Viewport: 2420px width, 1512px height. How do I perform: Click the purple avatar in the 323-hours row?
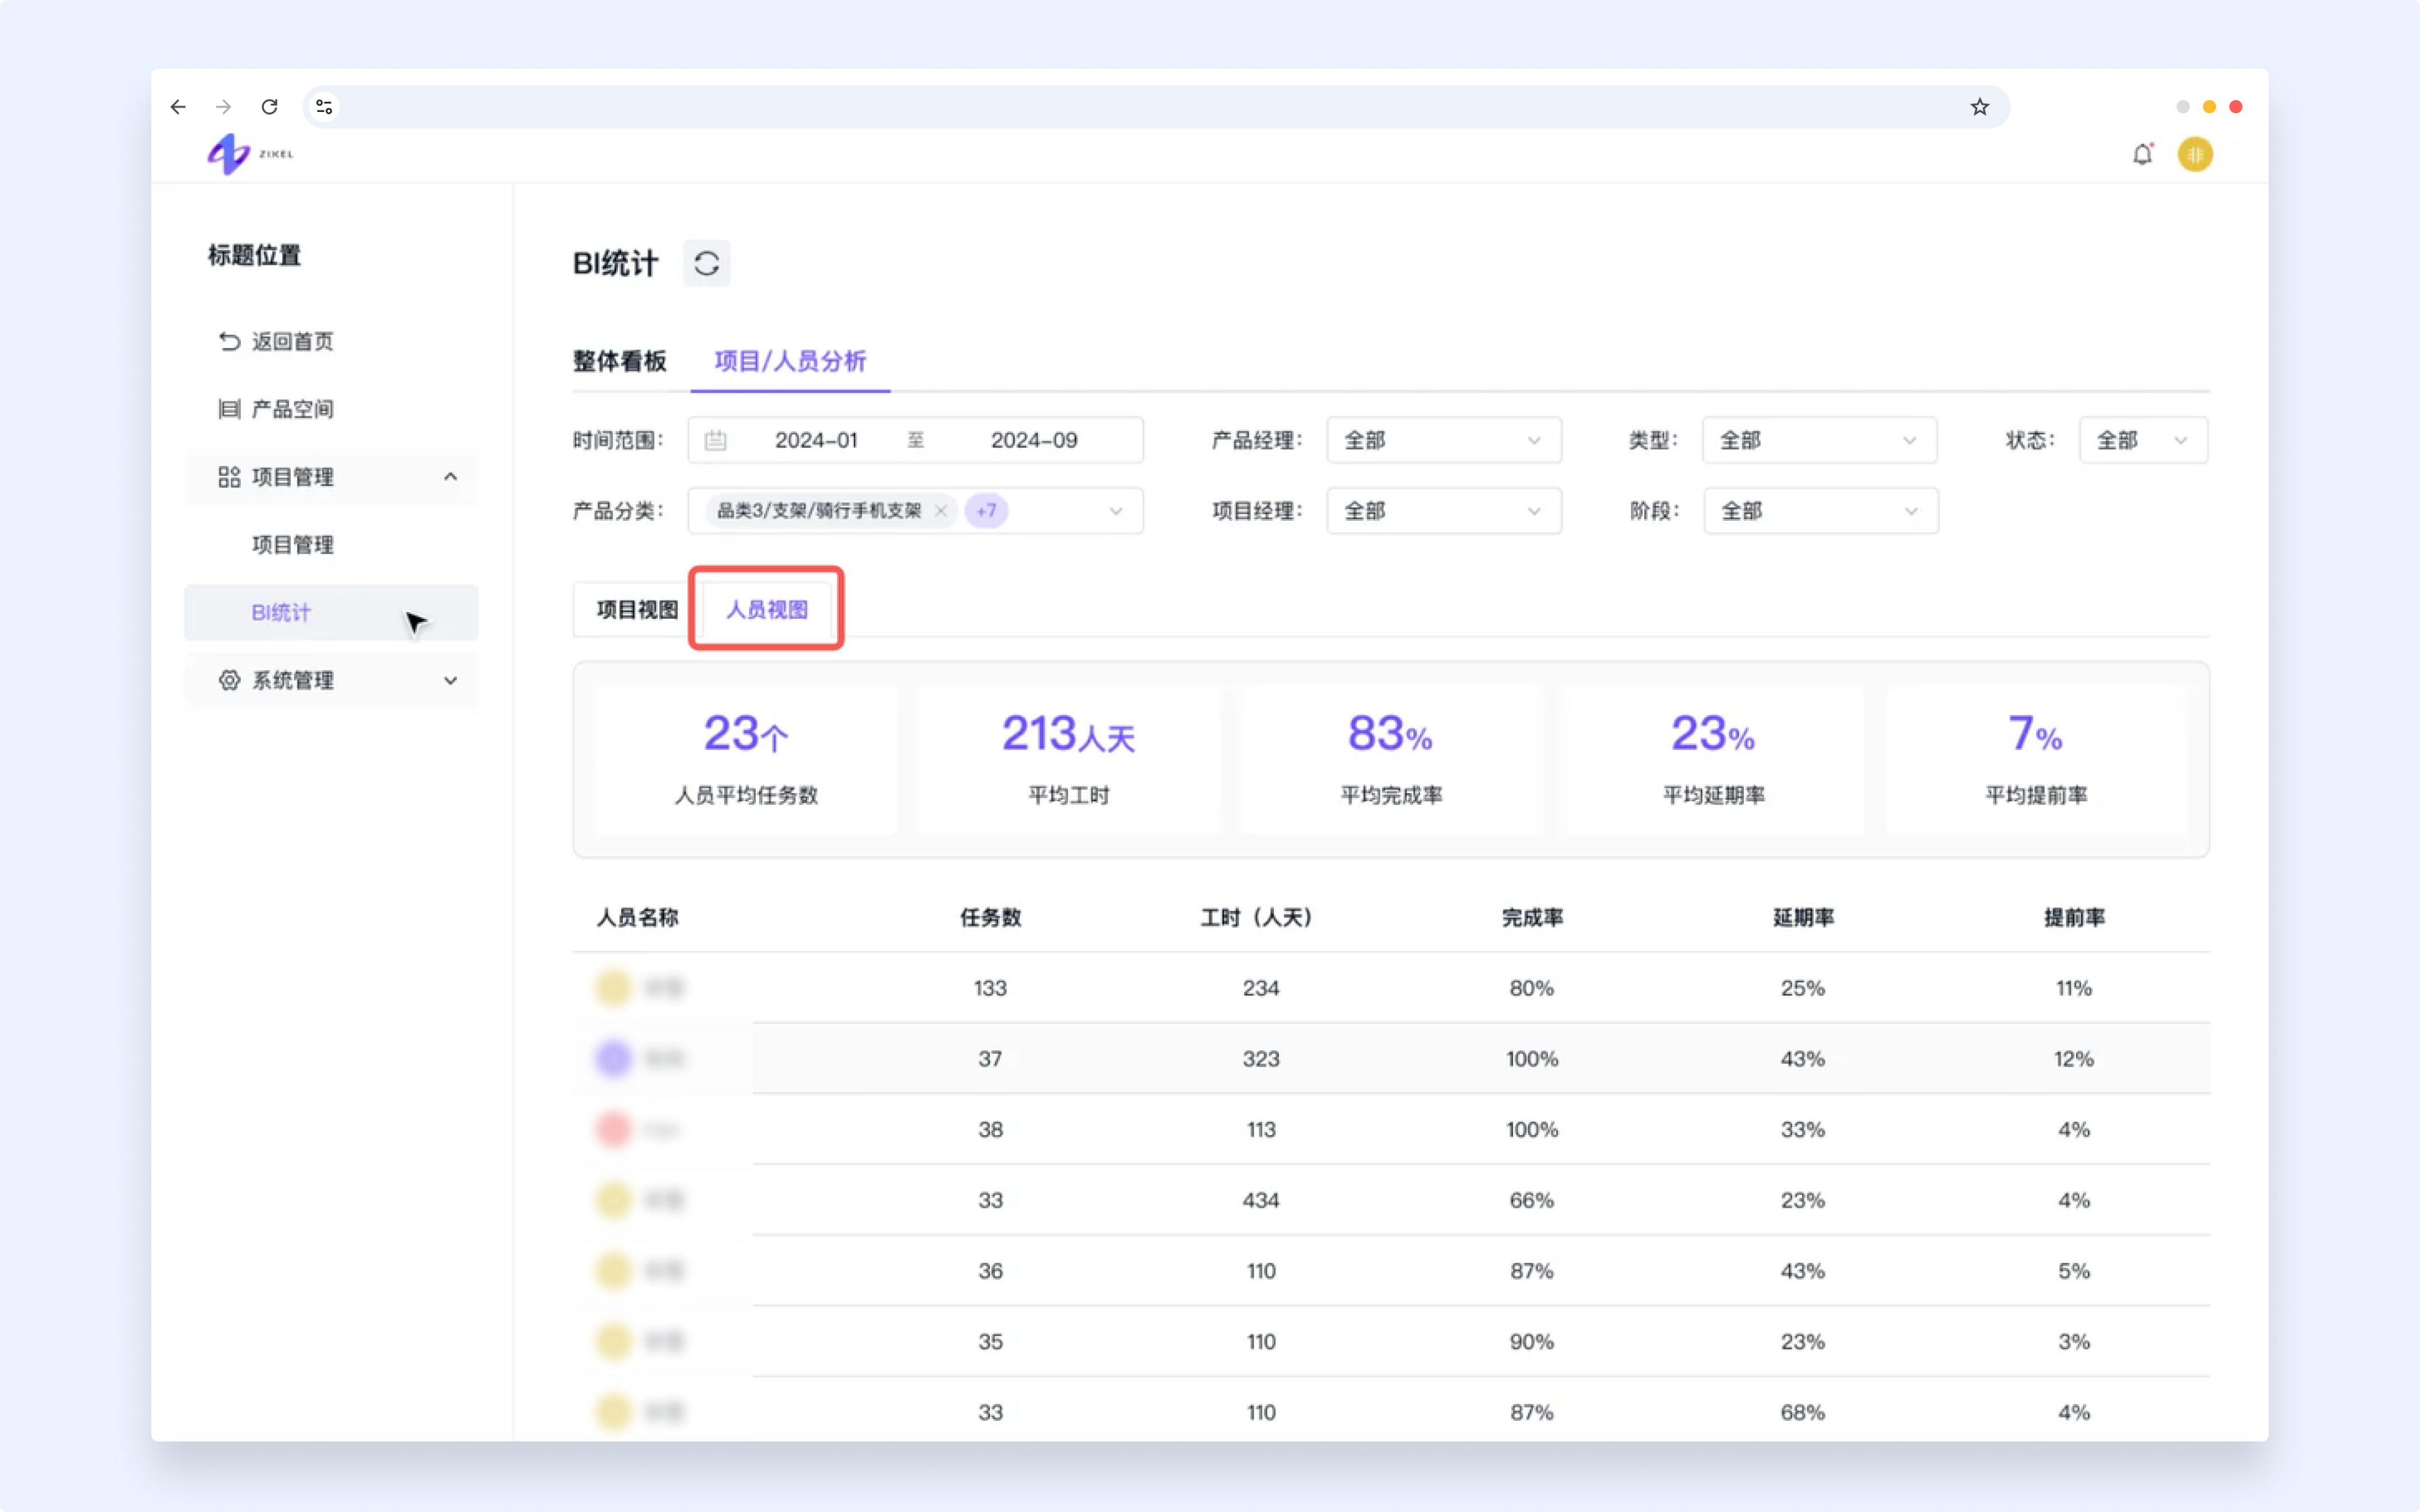614,1058
